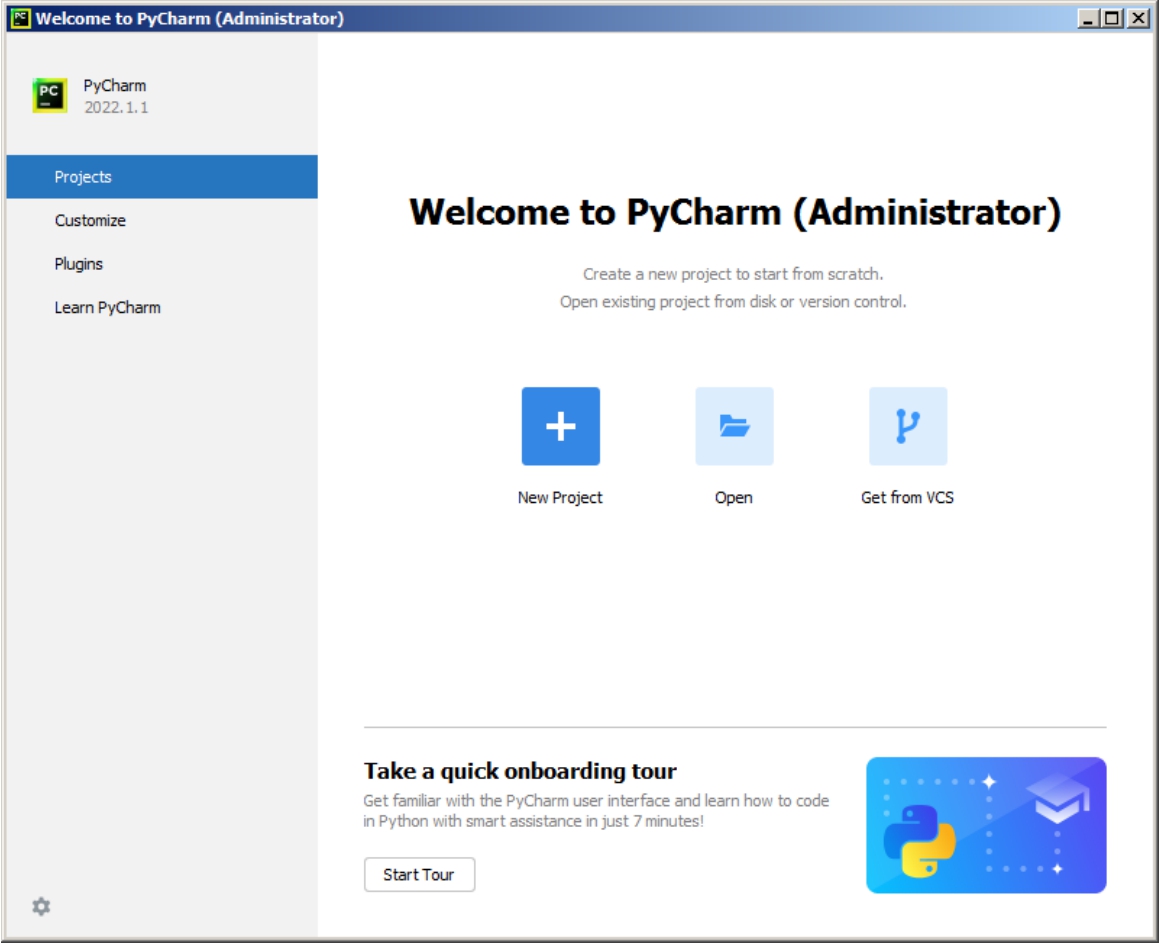Click the Get from VCS text label
The image size is (1159, 943).
point(907,498)
